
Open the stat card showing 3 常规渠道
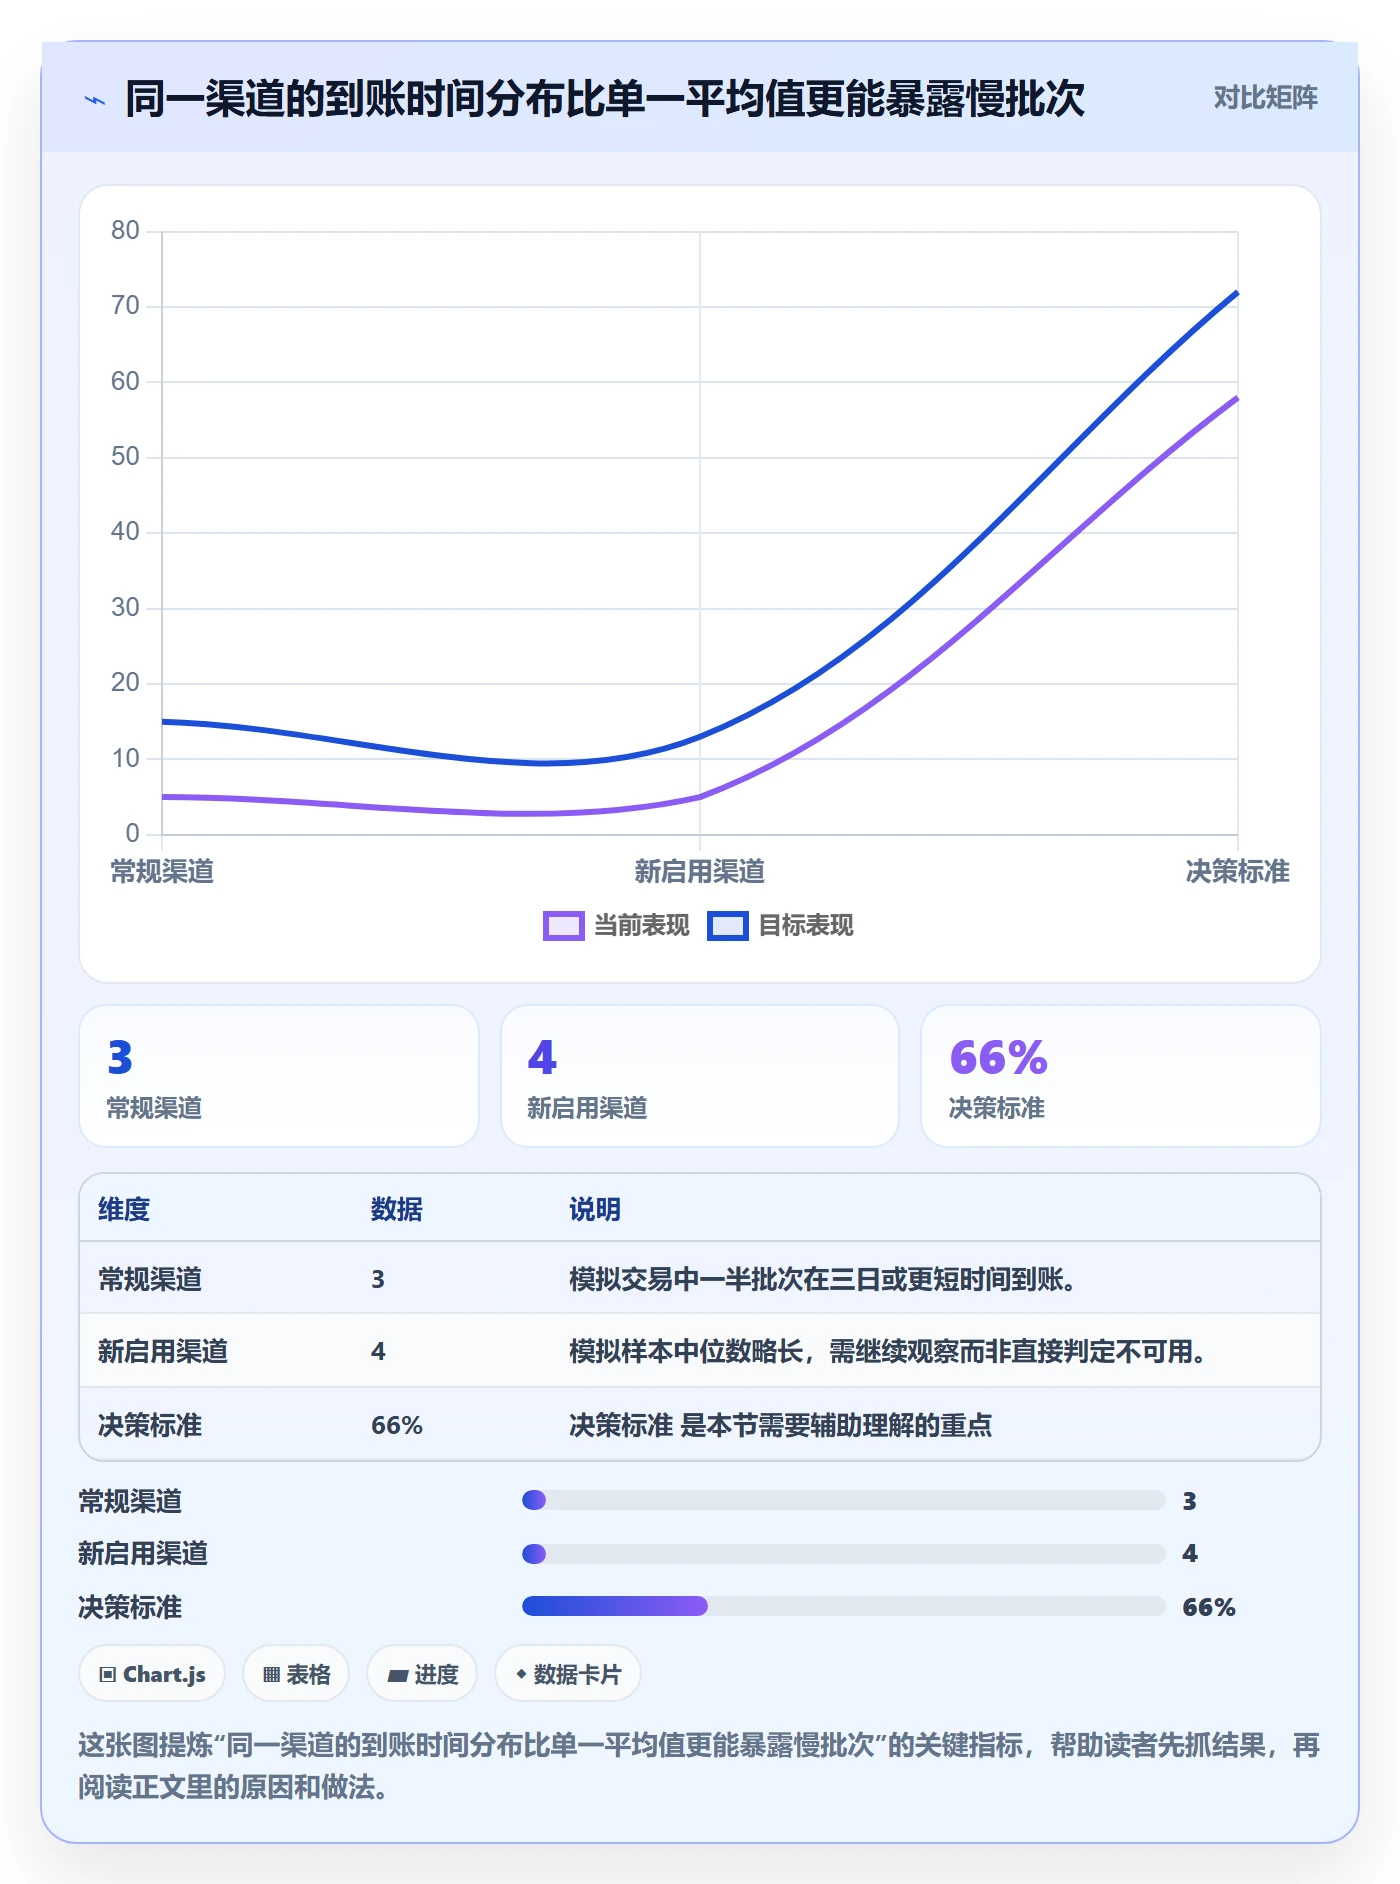tap(279, 1076)
